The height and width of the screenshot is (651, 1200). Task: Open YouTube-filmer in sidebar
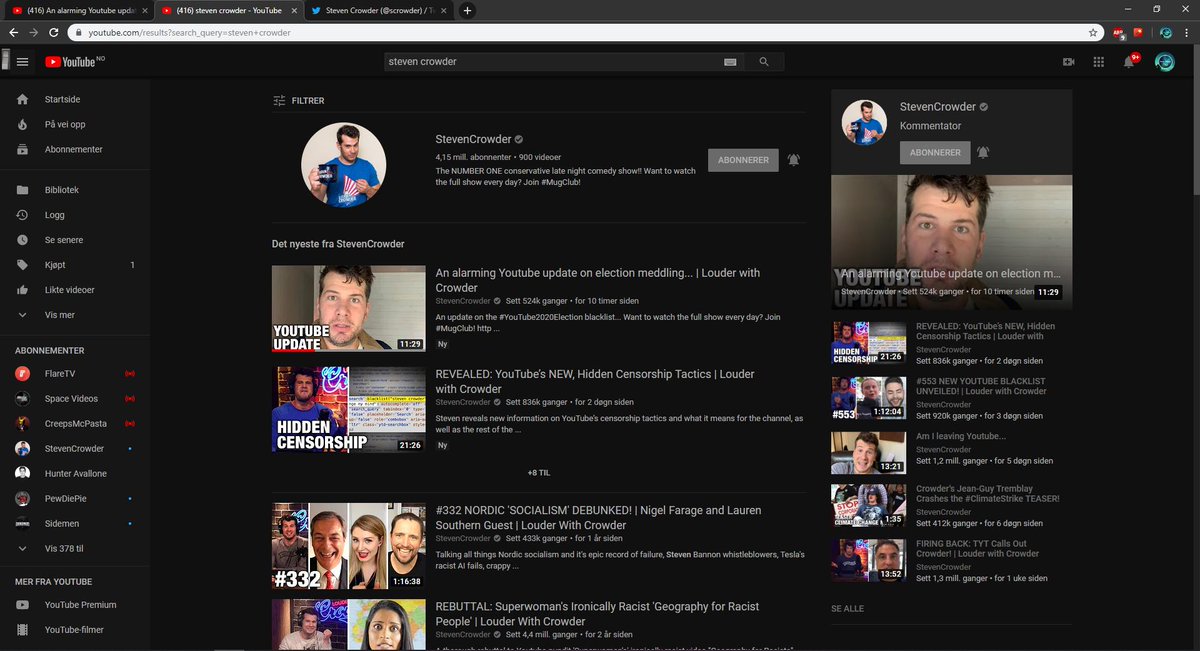click(x=75, y=630)
